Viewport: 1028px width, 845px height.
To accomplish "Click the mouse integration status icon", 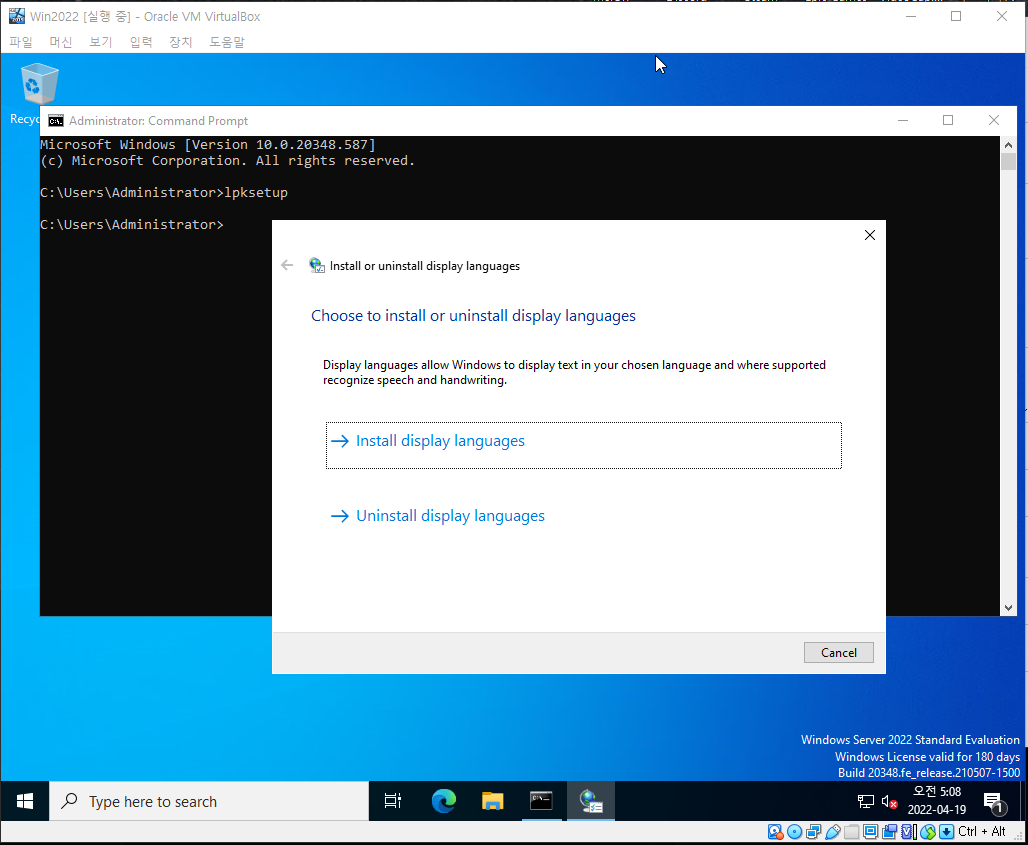I will tap(928, 832).
